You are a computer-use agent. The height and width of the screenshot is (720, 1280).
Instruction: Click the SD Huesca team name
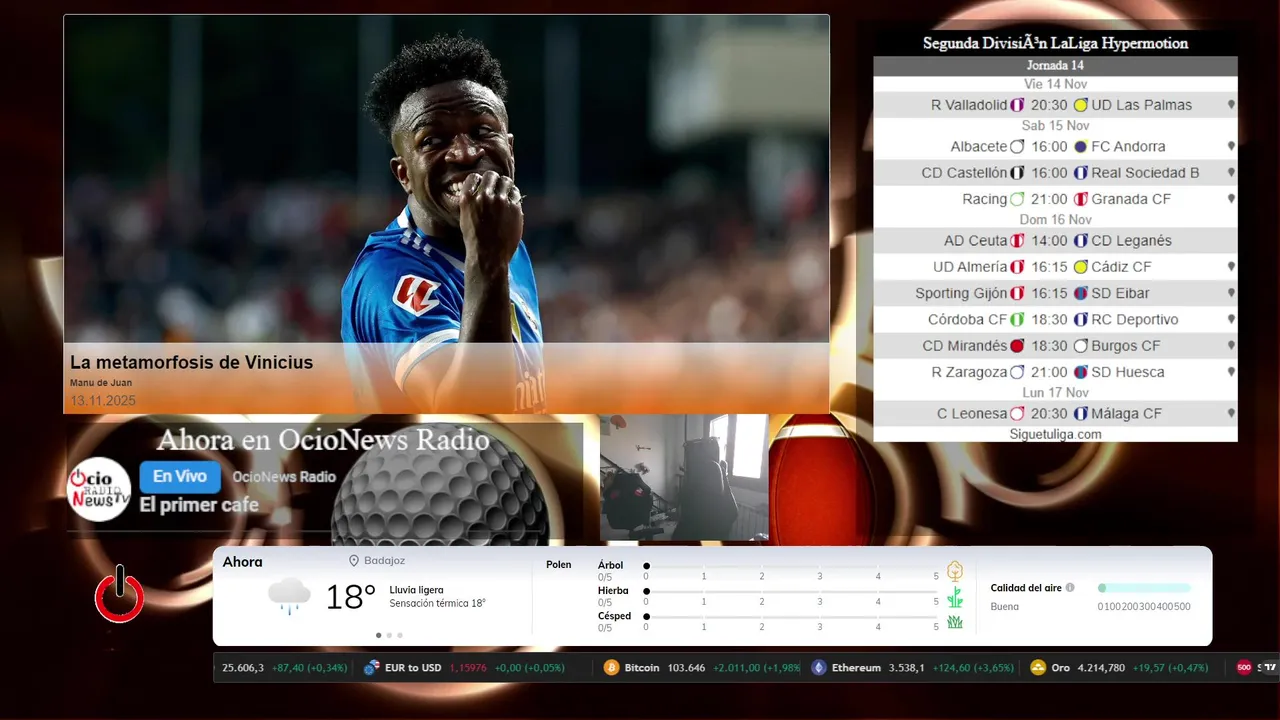tap(1128, 372)
